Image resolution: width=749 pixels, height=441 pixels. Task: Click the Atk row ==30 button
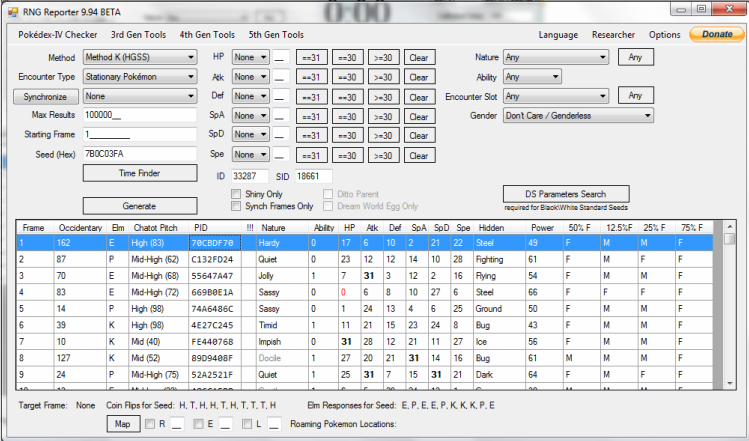(x=348, y=77)
